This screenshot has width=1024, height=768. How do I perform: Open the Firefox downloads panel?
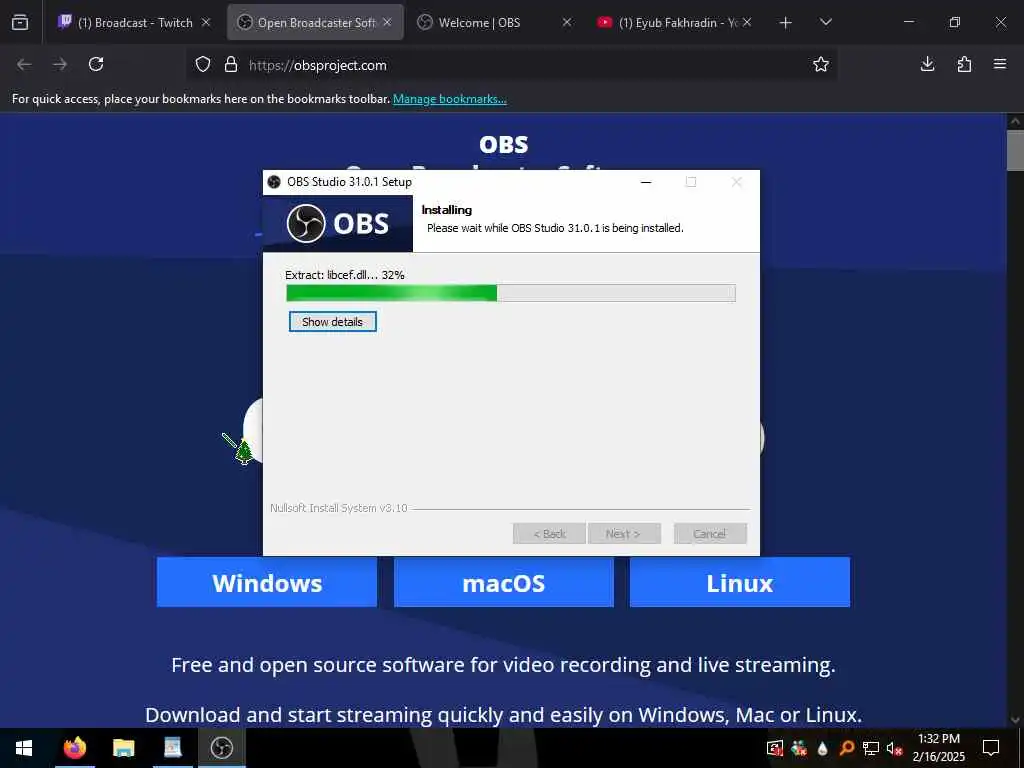[x=927, y=64]
